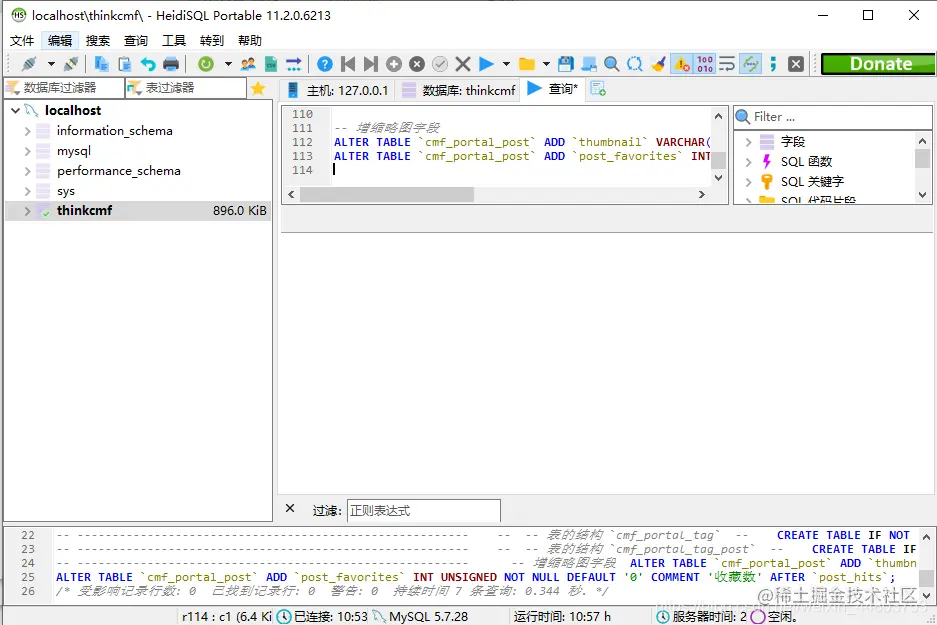The width and height of the screenshot is (937, 625).
Task: Click the cancel editing X icon
Action: point(463,63)
